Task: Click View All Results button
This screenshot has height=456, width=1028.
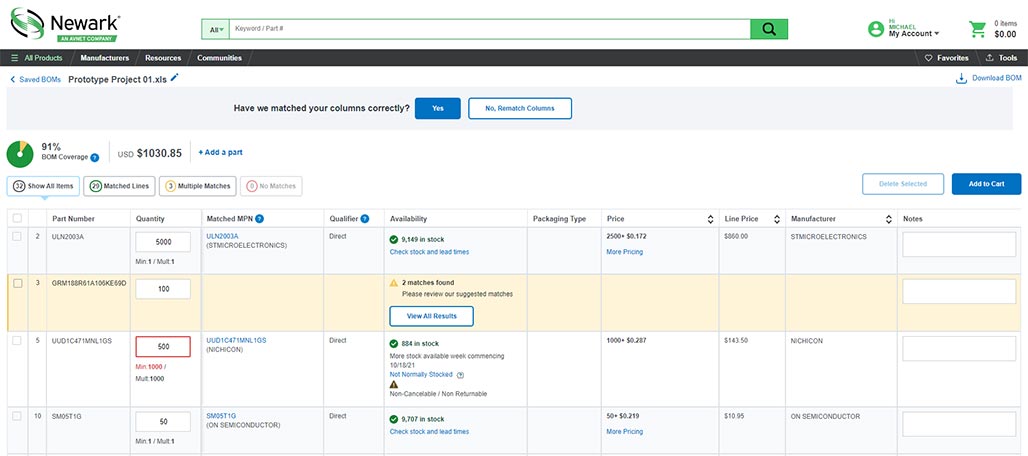Action: [x=431, y=316]
